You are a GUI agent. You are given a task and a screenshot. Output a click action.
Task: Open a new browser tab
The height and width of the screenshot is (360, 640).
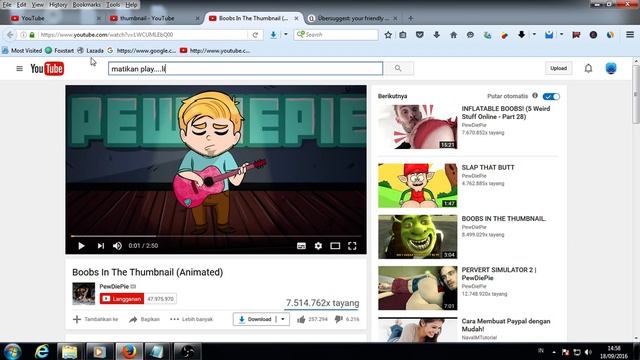[x=411, y=18]
